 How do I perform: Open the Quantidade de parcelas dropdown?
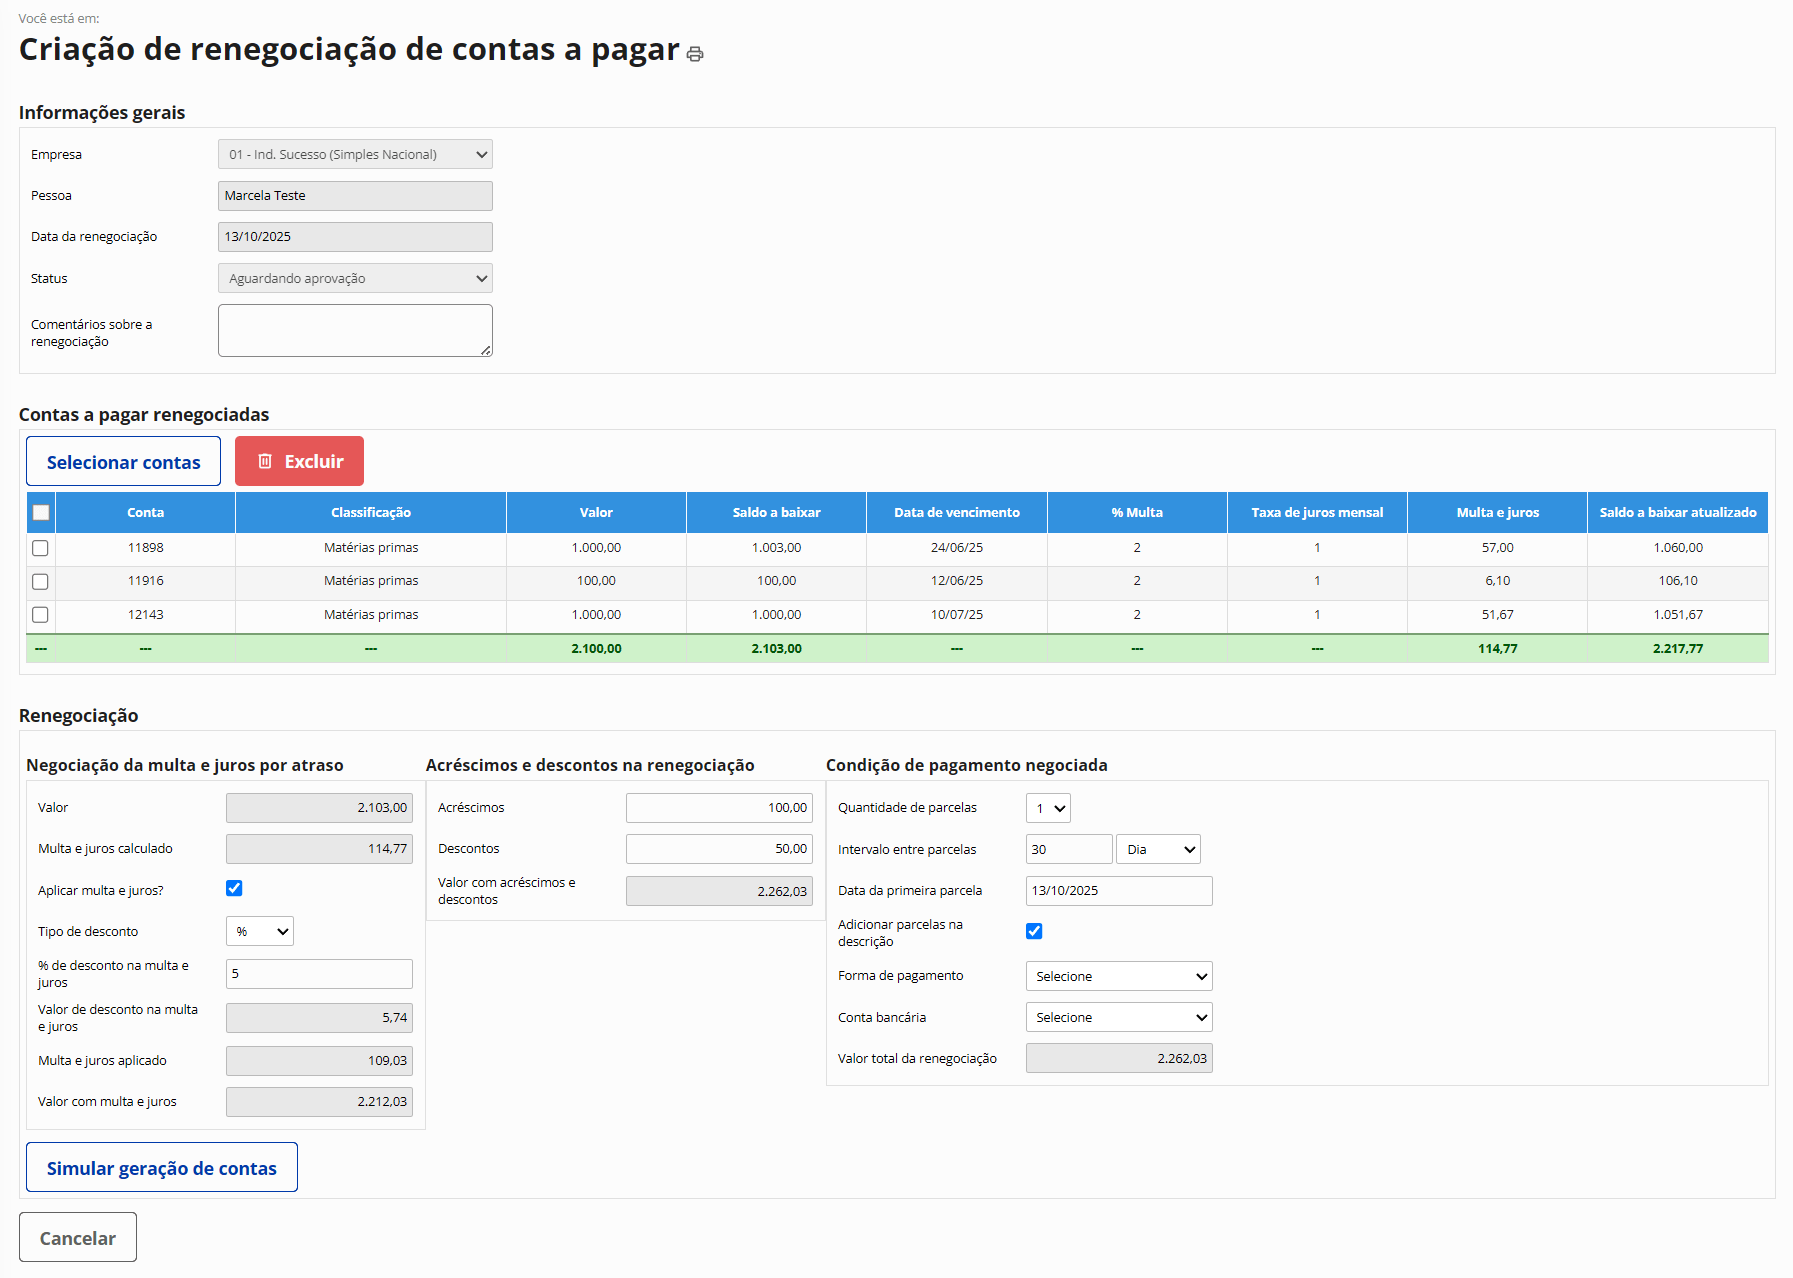point(1048,808)
